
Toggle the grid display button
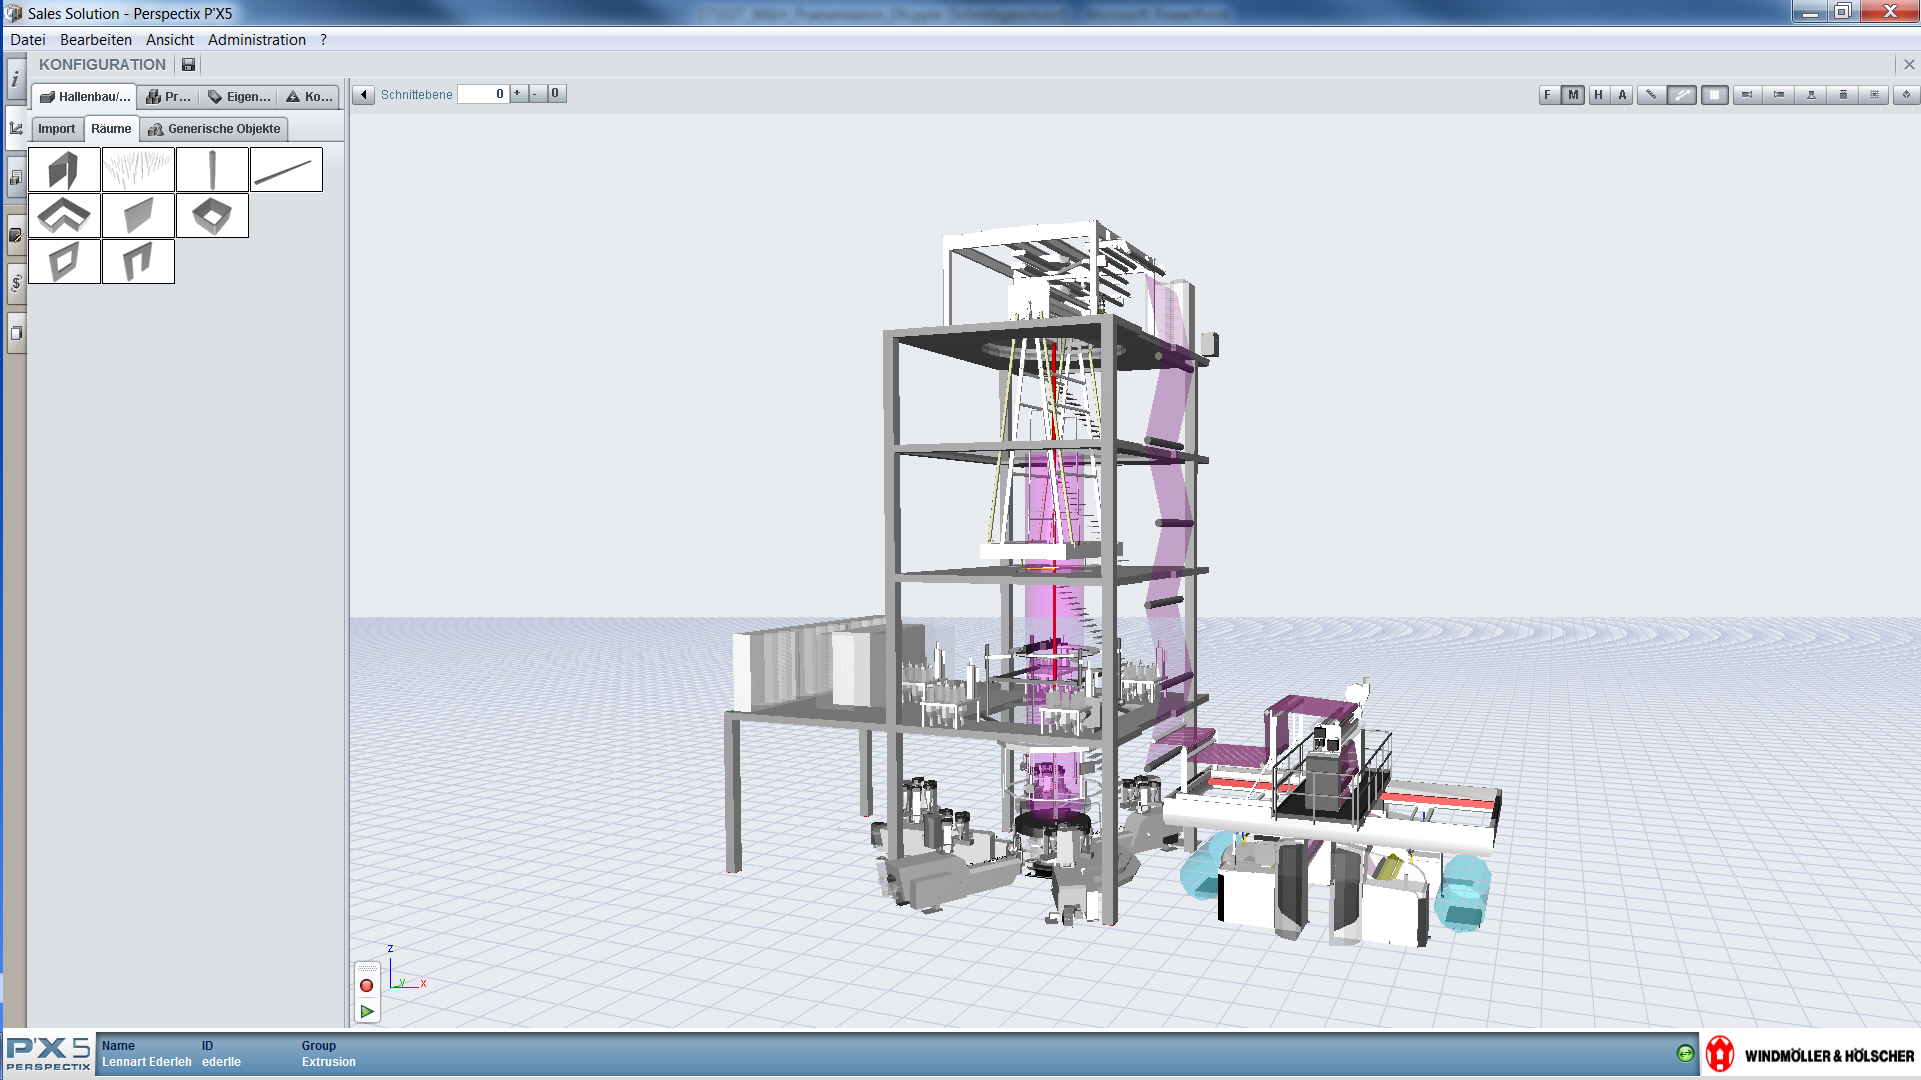1714,95
